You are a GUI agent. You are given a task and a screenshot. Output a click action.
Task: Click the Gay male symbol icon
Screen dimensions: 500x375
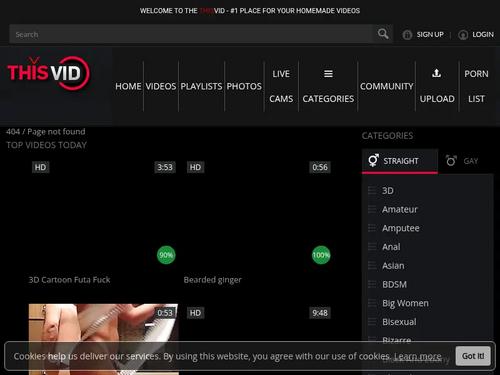(451, 161)
